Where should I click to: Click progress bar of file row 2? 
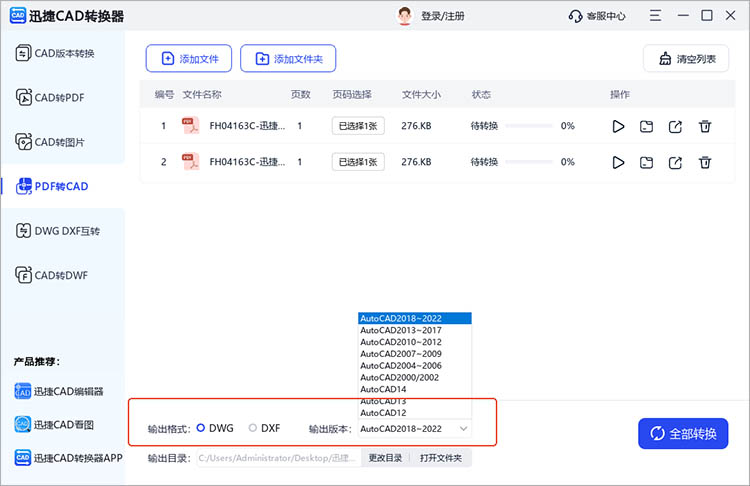tap(529, 162)
